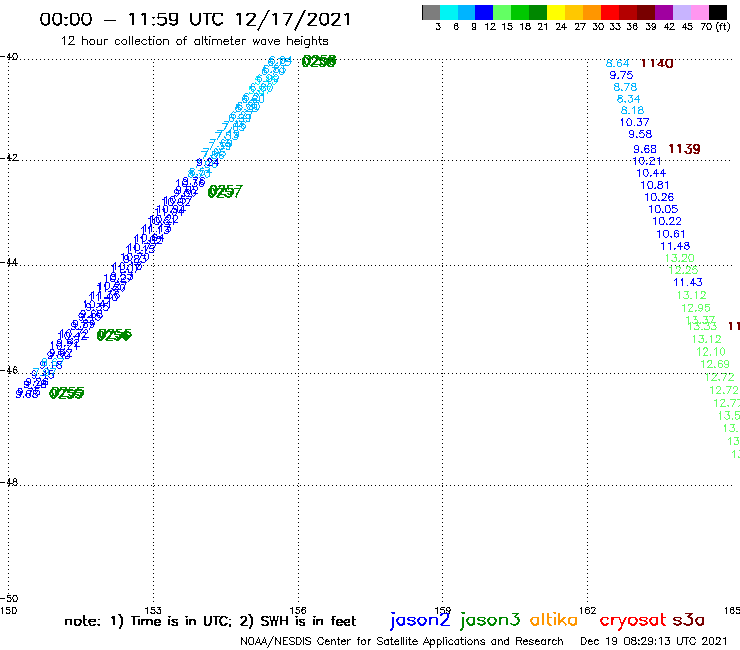Click the green wave height value '12.10'
The height and width of the screenshot is (650, 740).
[x=711, y=352]
